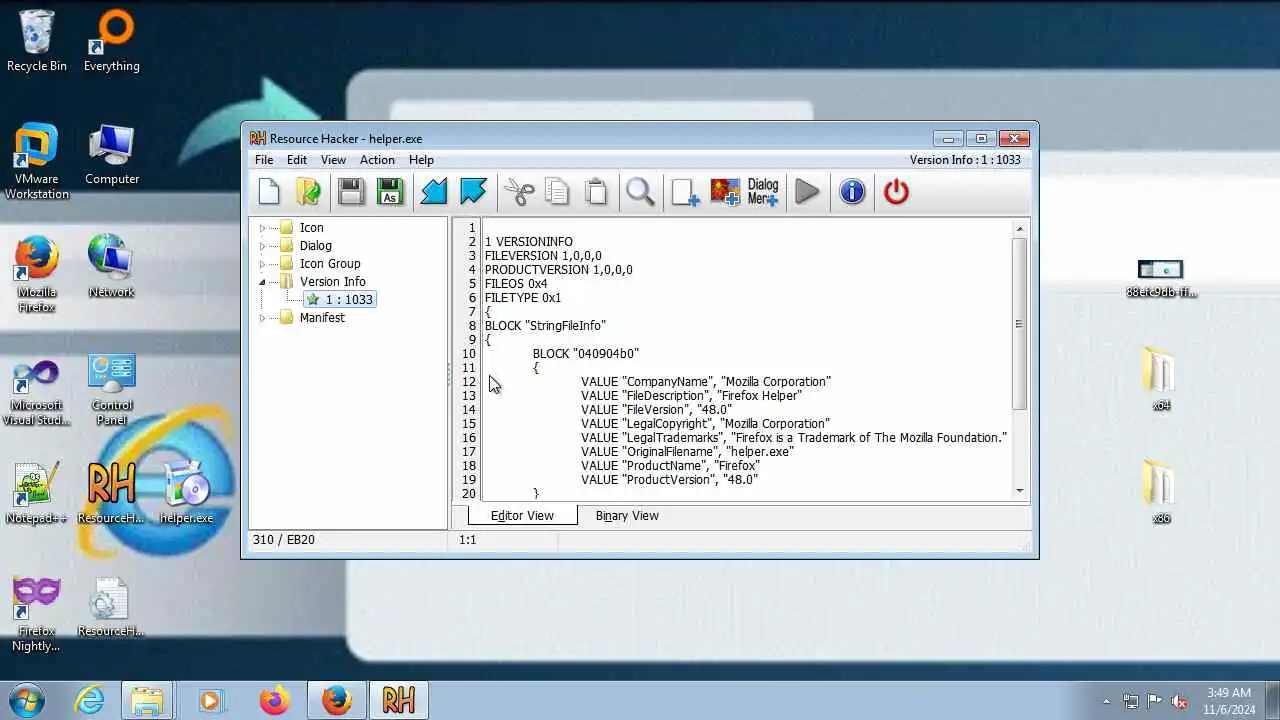Click the Copy toolbar icon
The width and height of the screenshot is (1280, 720).
click(x=557, y=192)
